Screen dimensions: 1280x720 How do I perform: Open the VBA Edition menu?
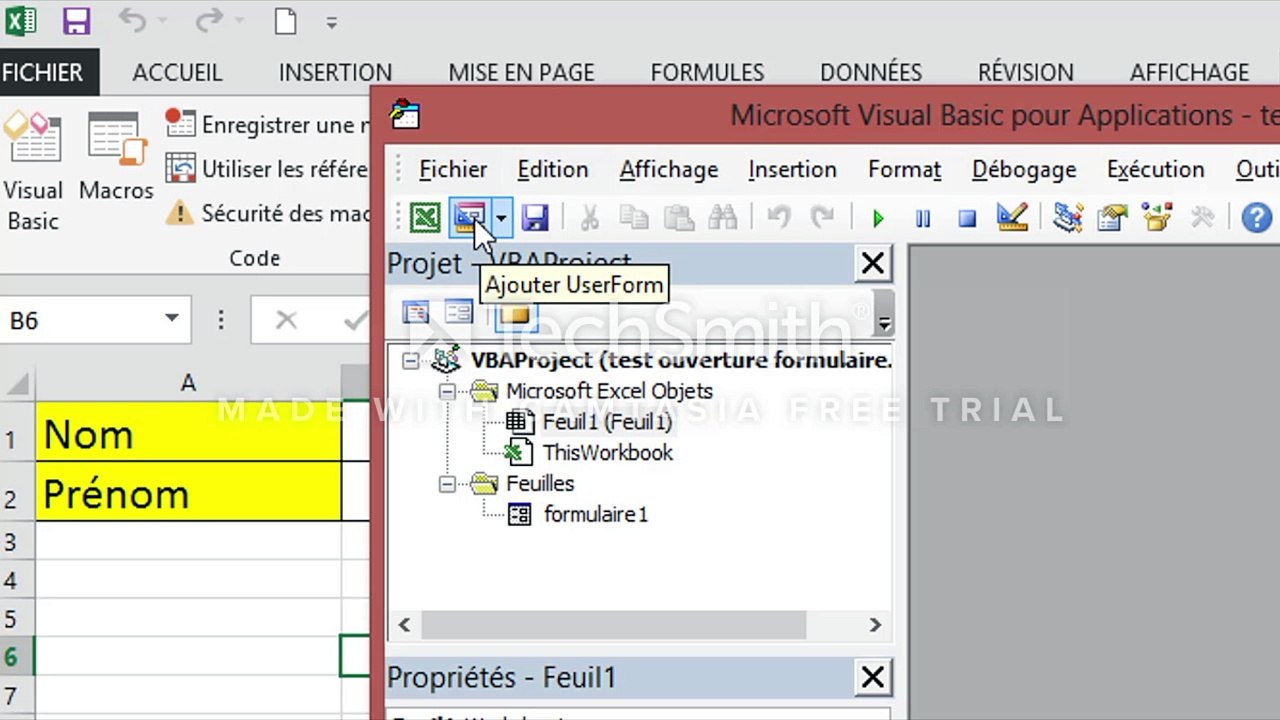(553, 170)
